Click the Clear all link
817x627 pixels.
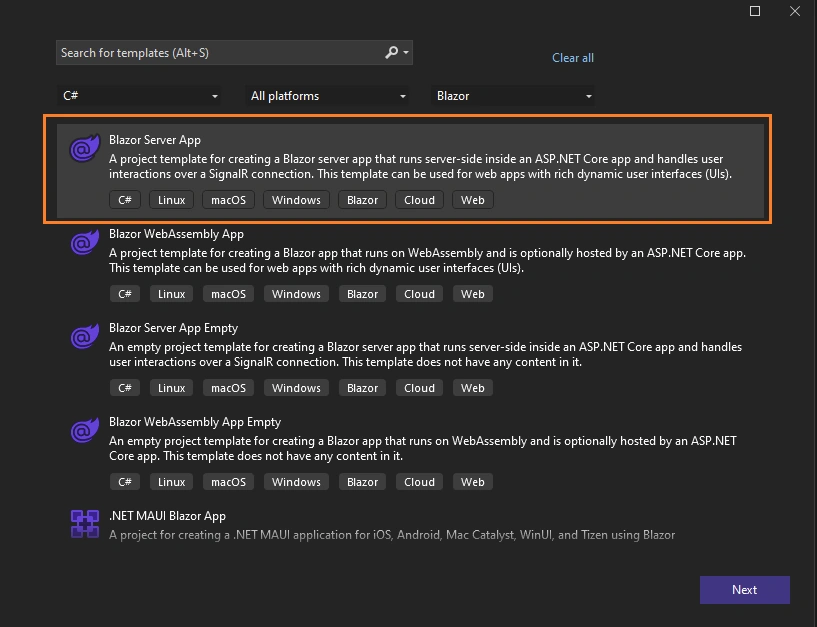pos(573,58)
